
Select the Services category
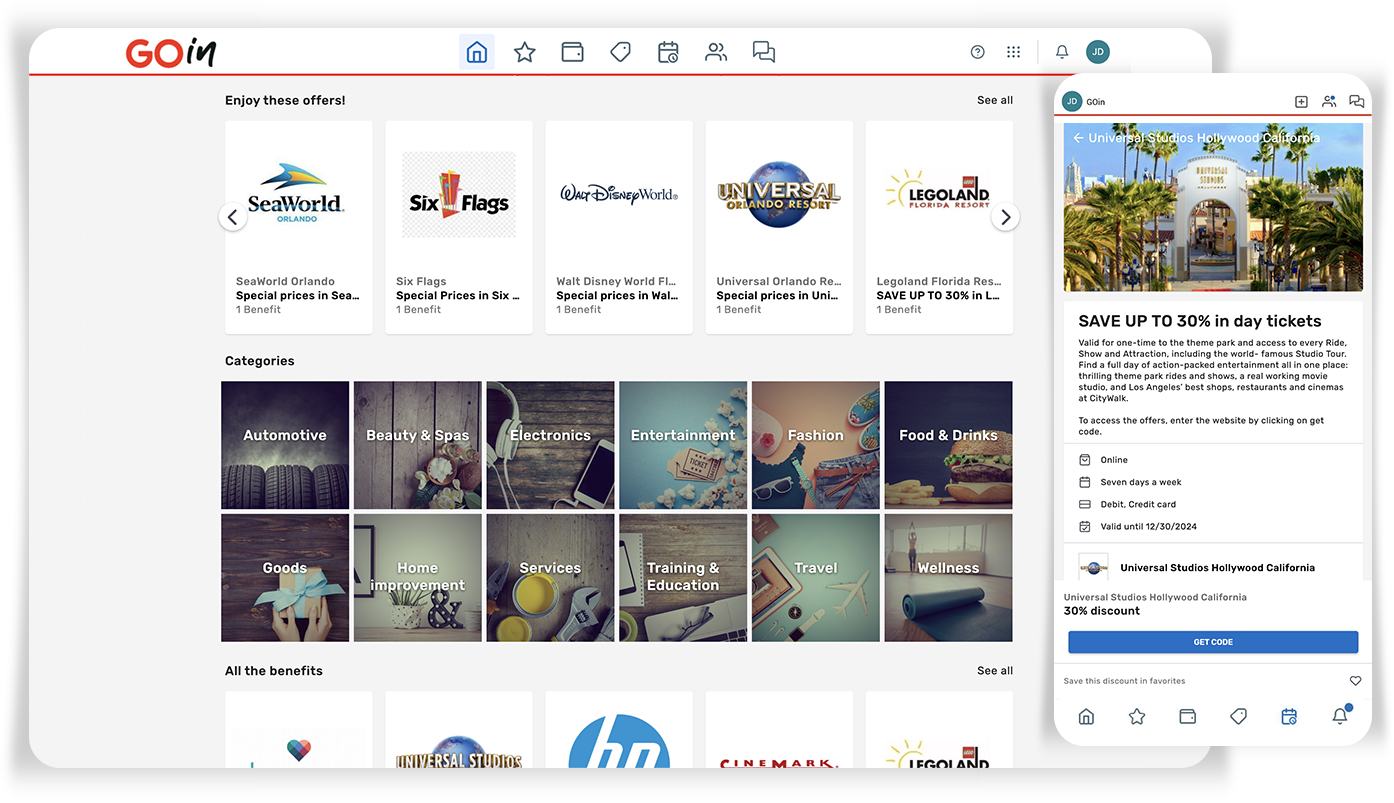pos(551,578)
